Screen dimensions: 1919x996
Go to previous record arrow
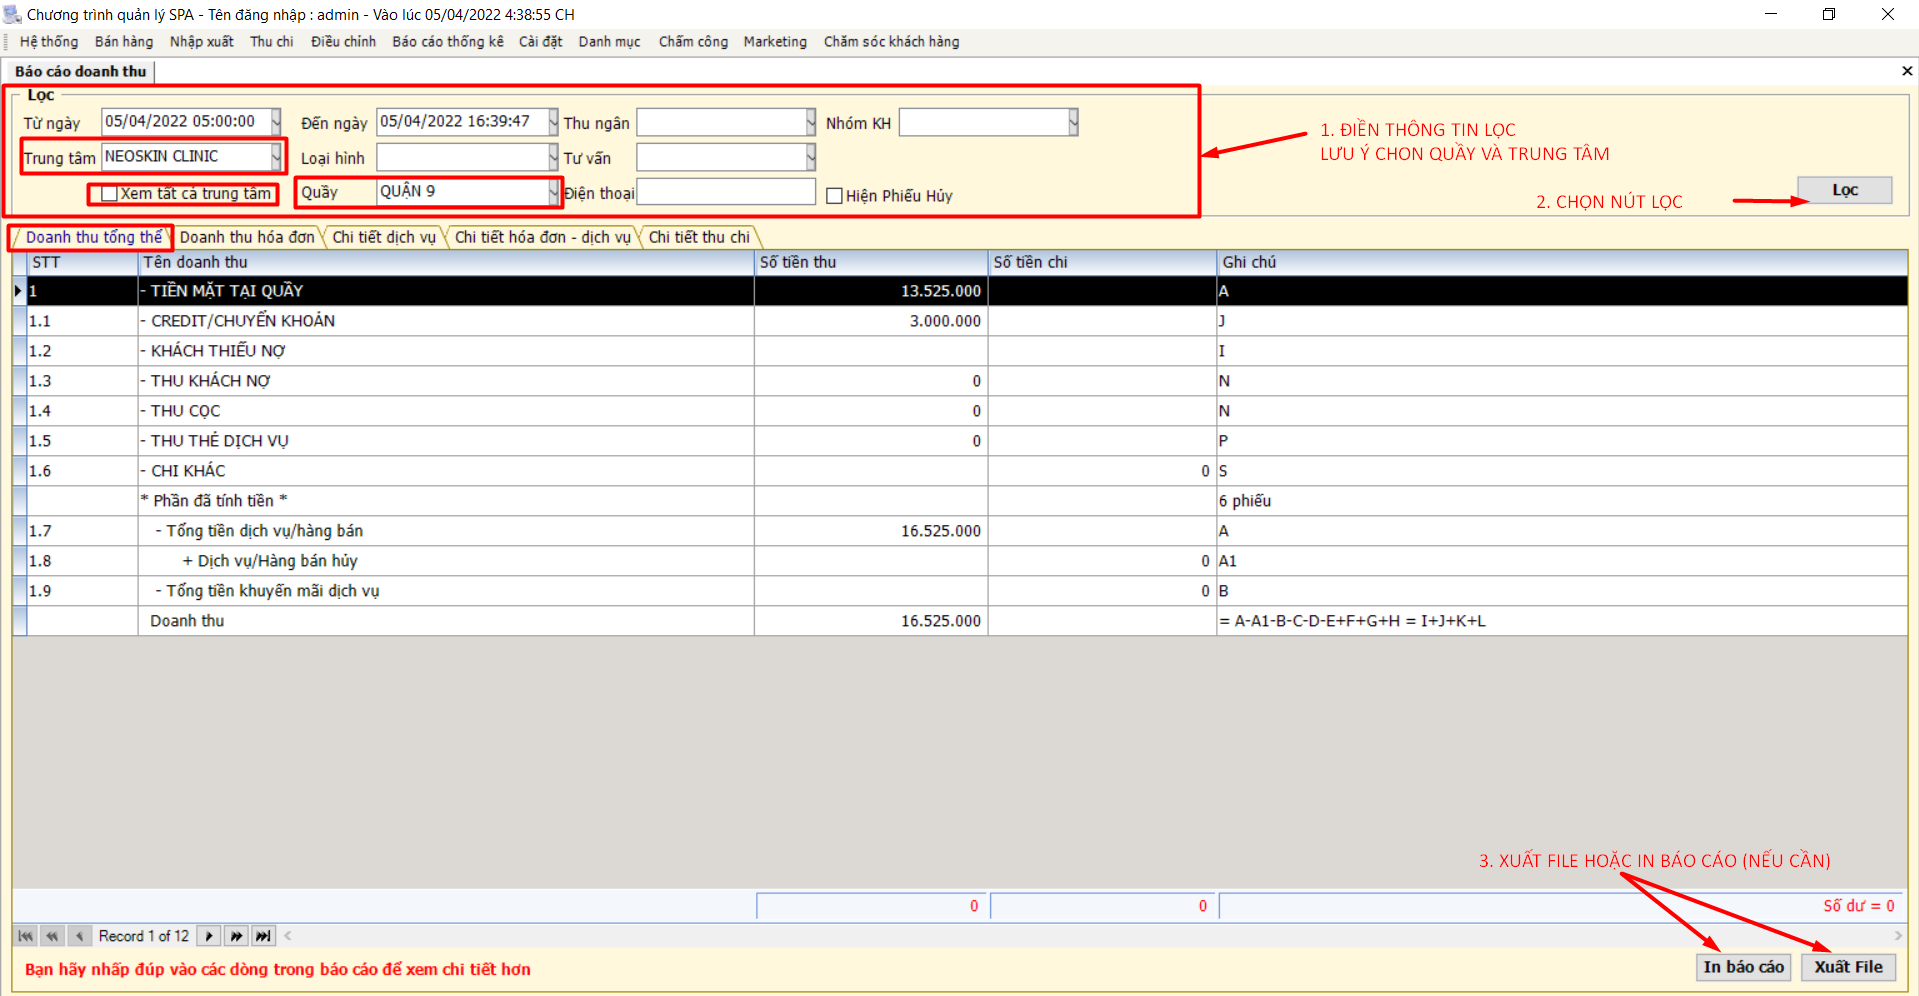(x=79, y=936)
